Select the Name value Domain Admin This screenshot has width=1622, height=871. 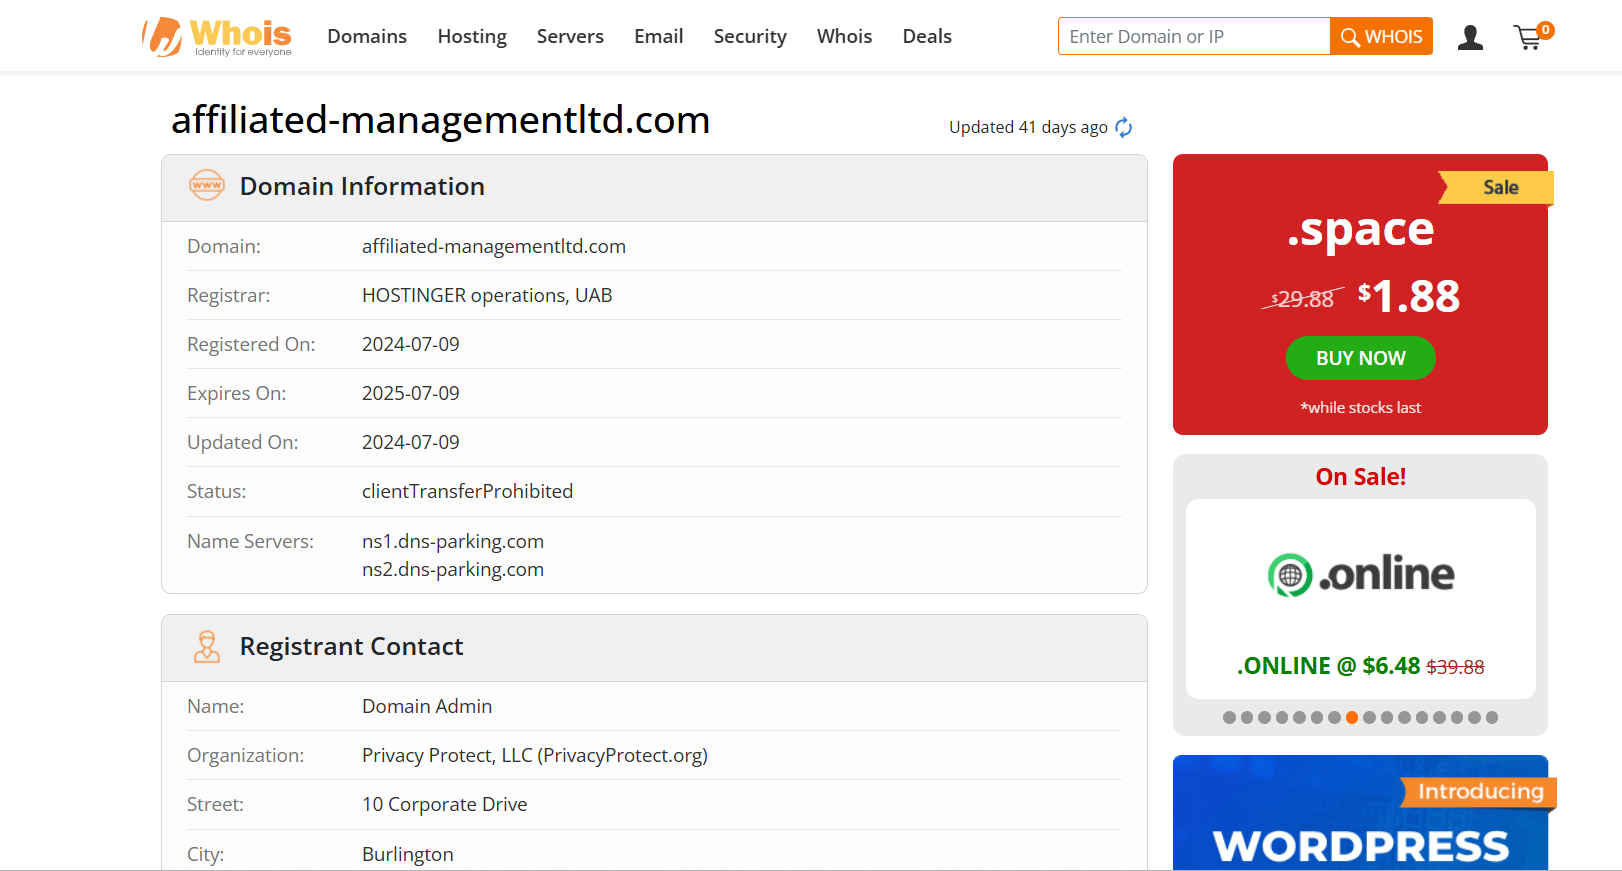click(427, 706)
